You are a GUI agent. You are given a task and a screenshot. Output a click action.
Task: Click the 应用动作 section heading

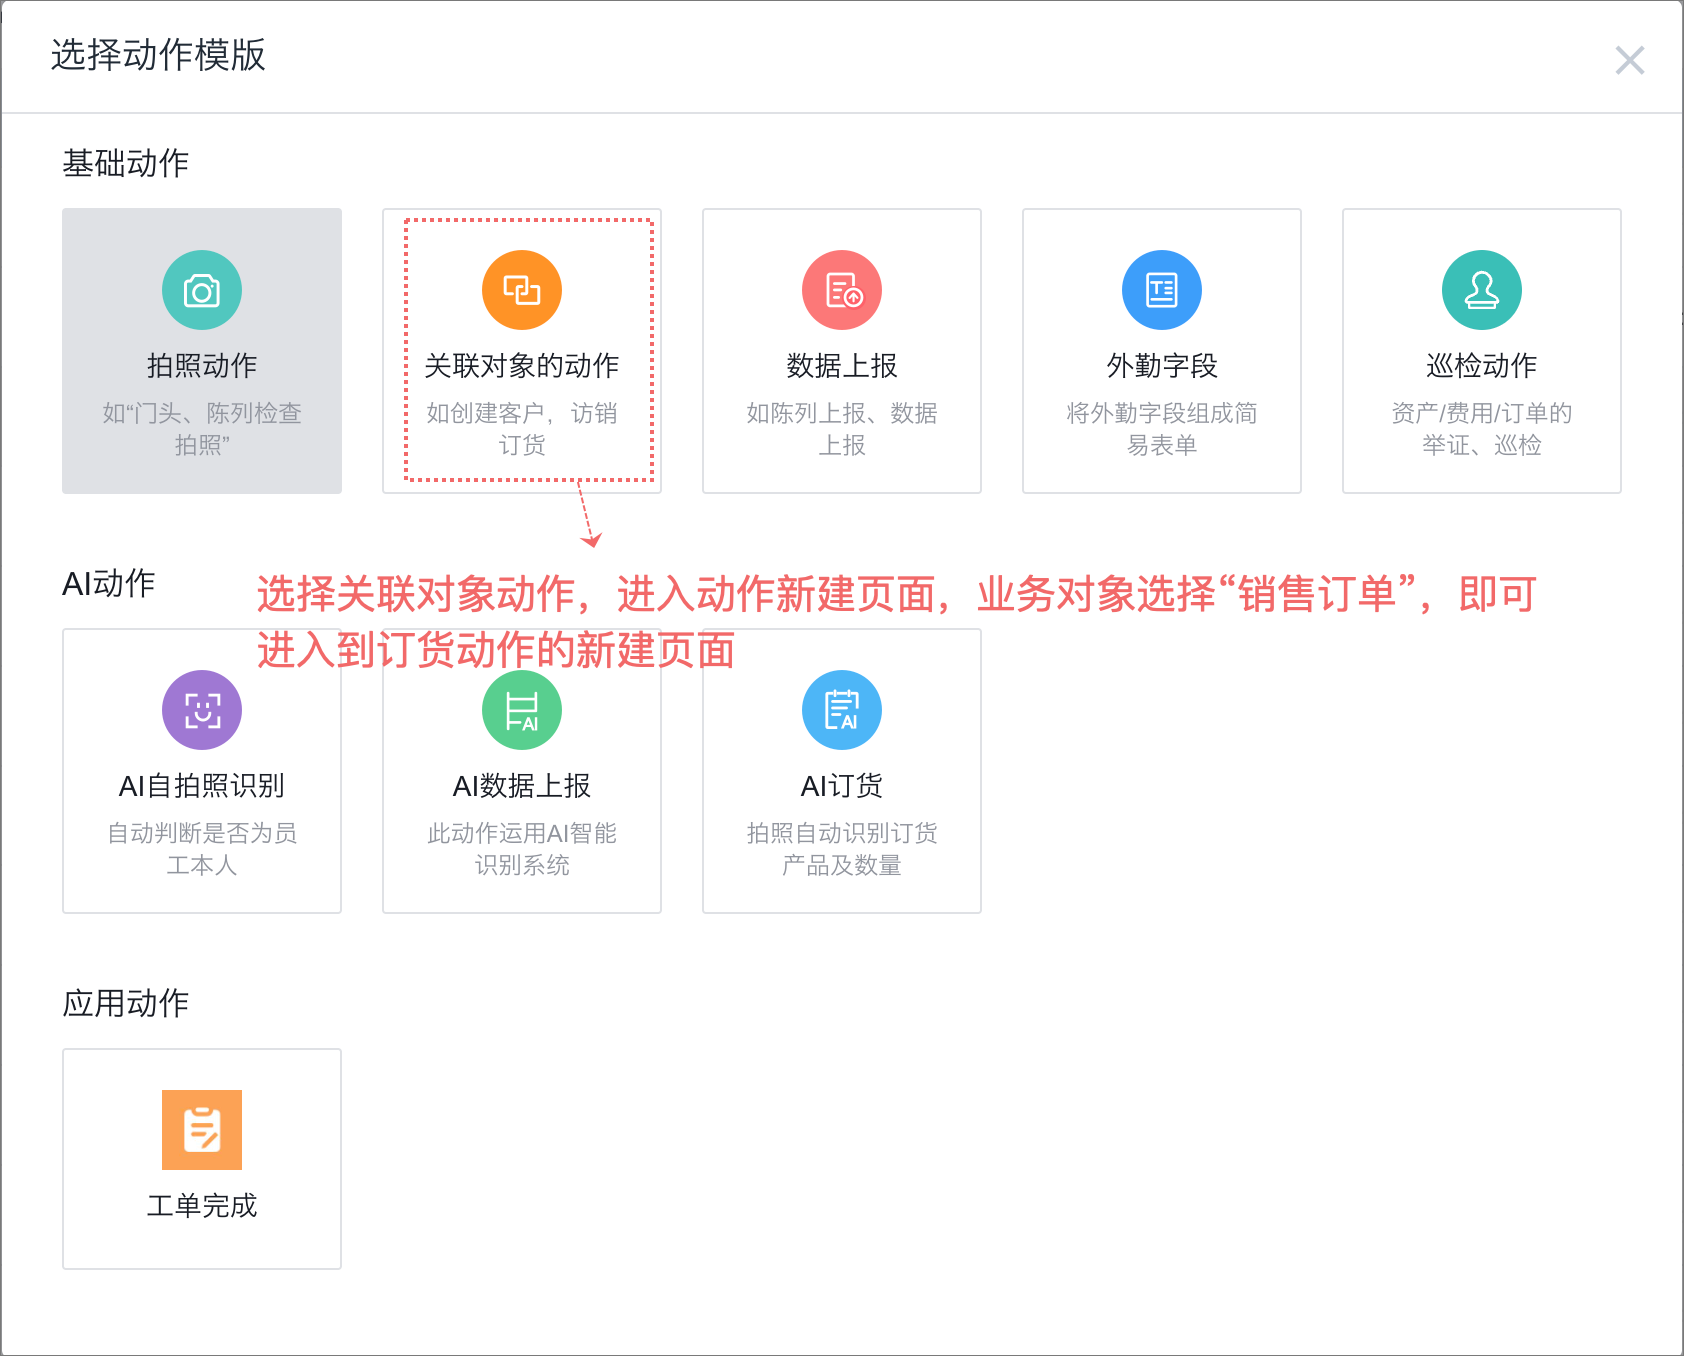tap(126, 1003)
